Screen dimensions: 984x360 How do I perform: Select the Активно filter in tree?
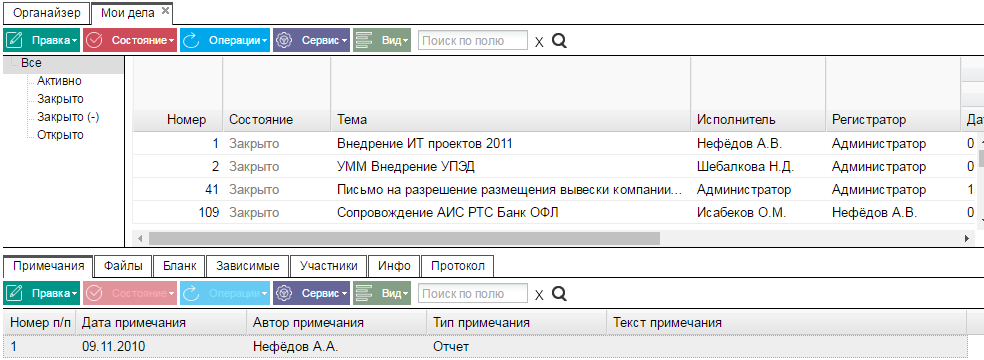(59, 81)
